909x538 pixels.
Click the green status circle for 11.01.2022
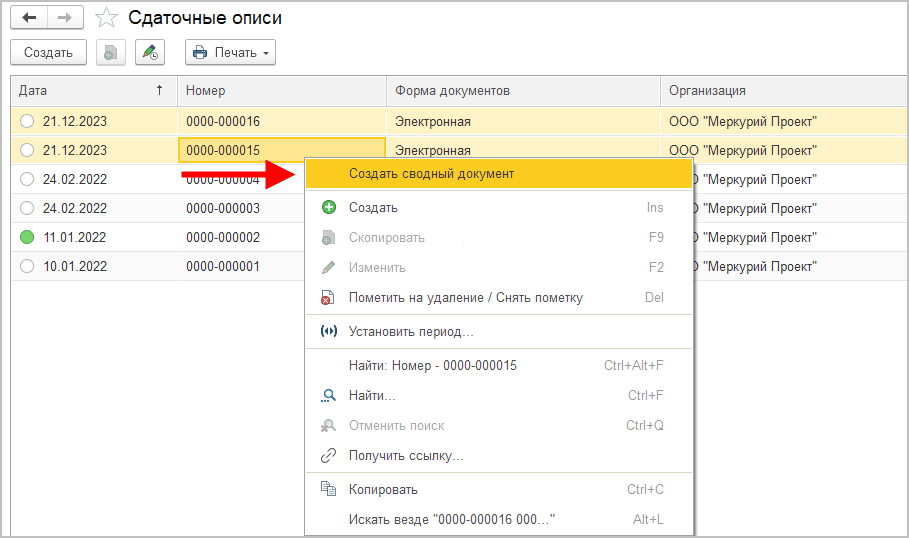27,238
